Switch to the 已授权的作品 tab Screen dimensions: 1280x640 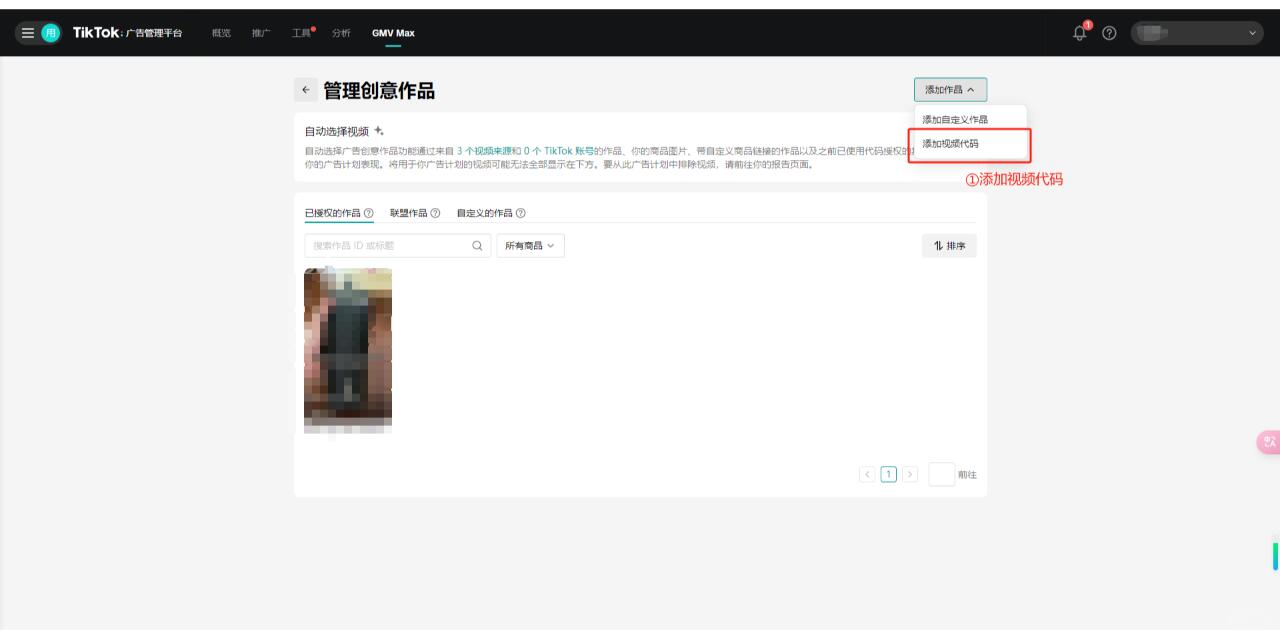(x=332, y=213)
